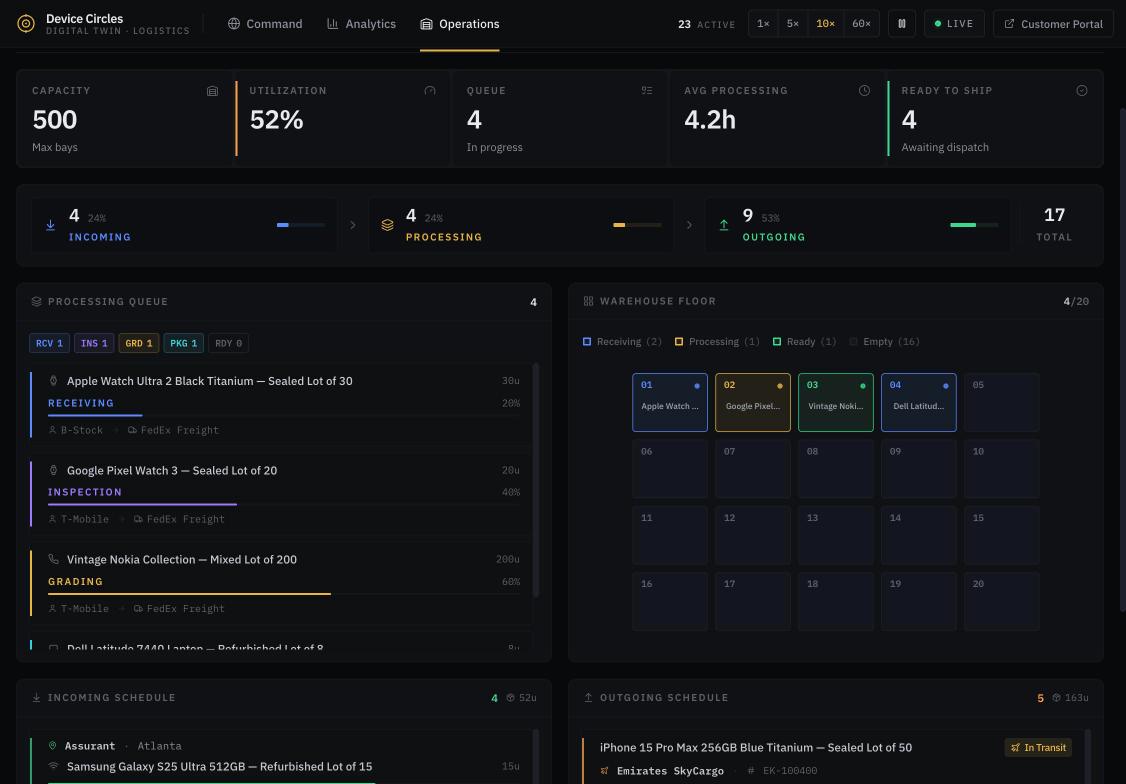The image size is (1126, 784).
Task: Click the Device Circles logo icon
Action: pyautogui.click(x=26, y=24)
